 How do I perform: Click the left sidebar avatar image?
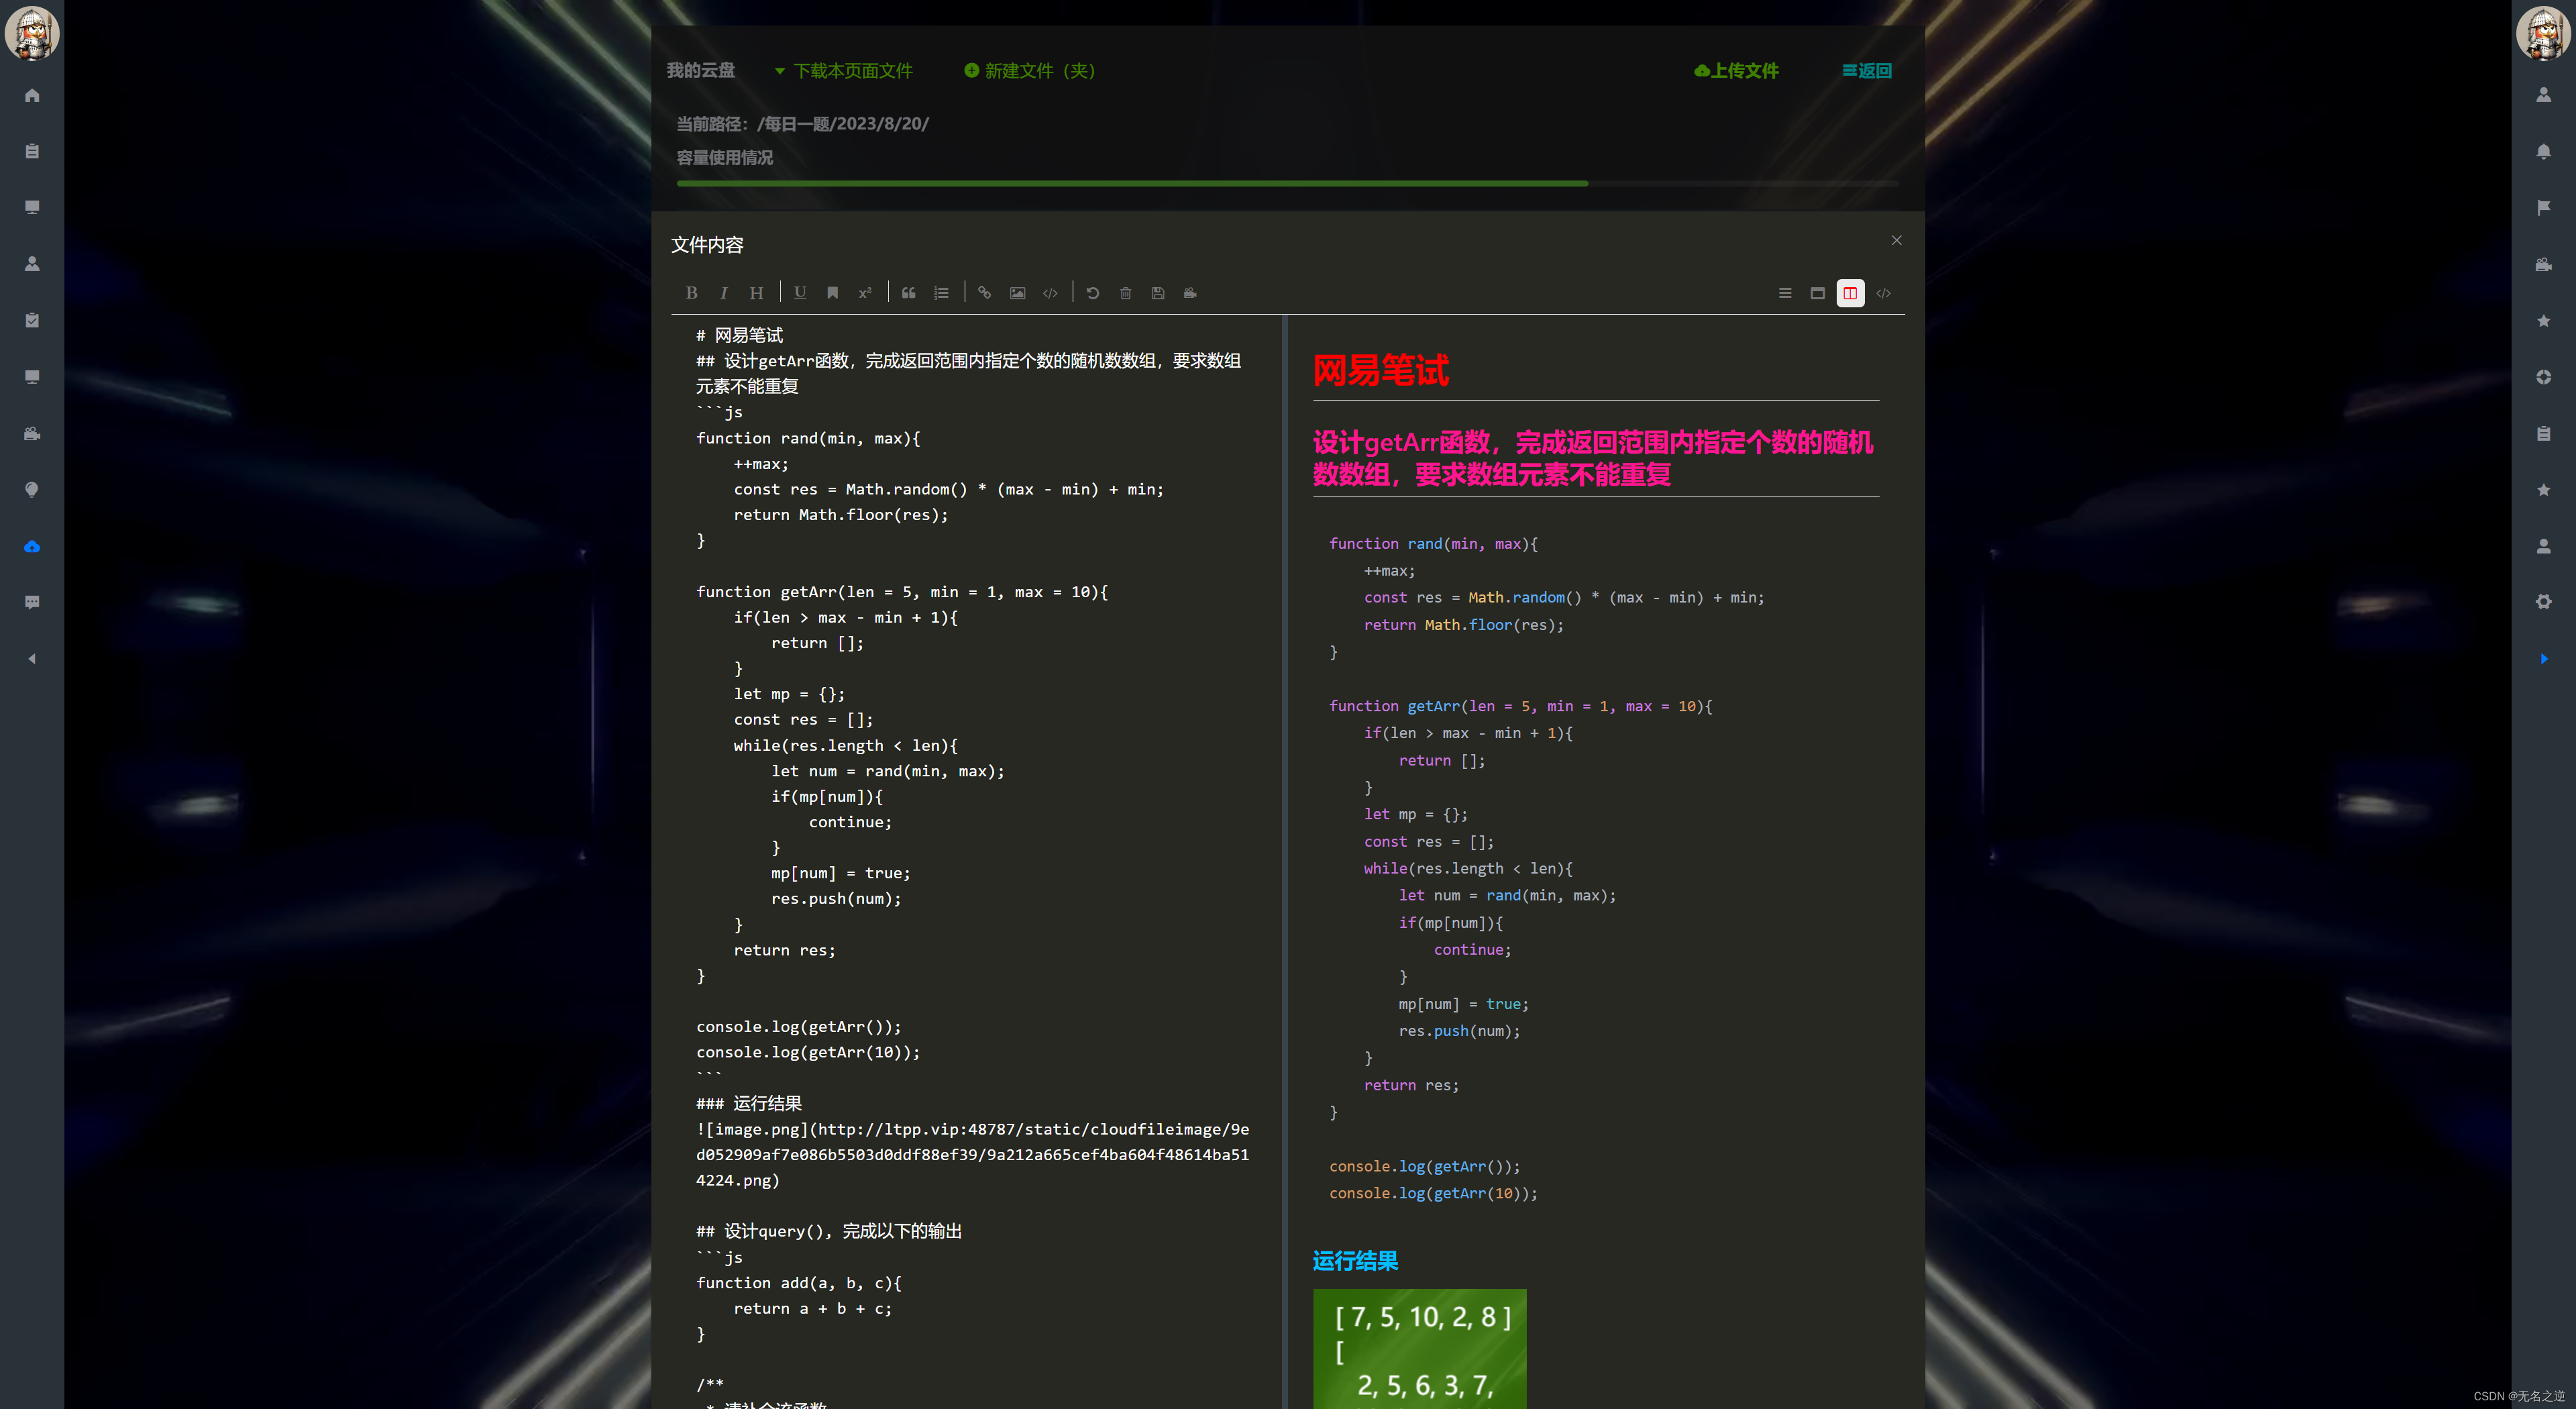(x=32, y=32)
